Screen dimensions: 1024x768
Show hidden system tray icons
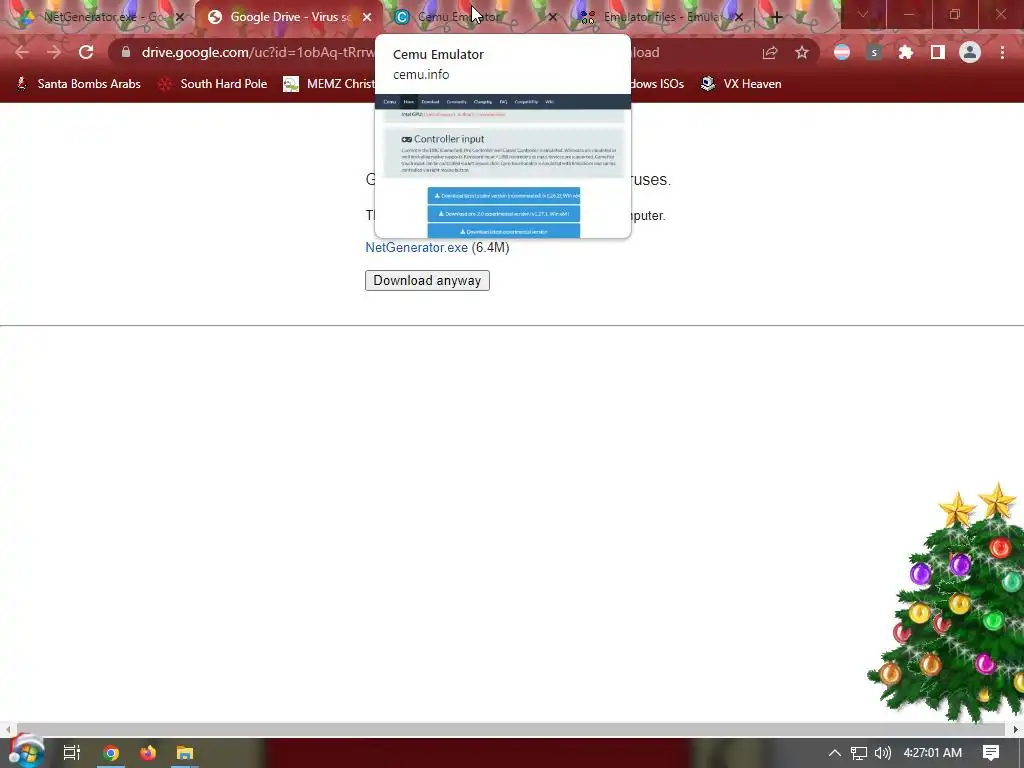click(835, 753)
